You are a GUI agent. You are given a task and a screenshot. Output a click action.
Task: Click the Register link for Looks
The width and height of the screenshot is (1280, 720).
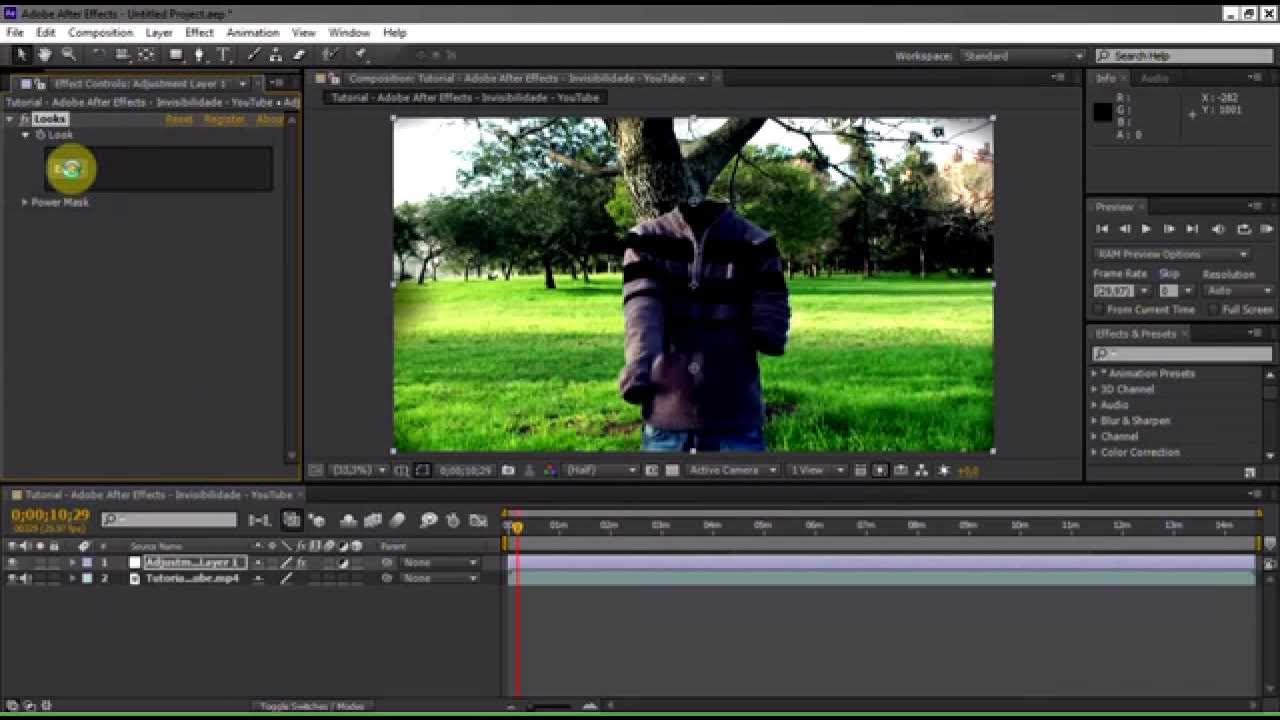coord(224,119)
